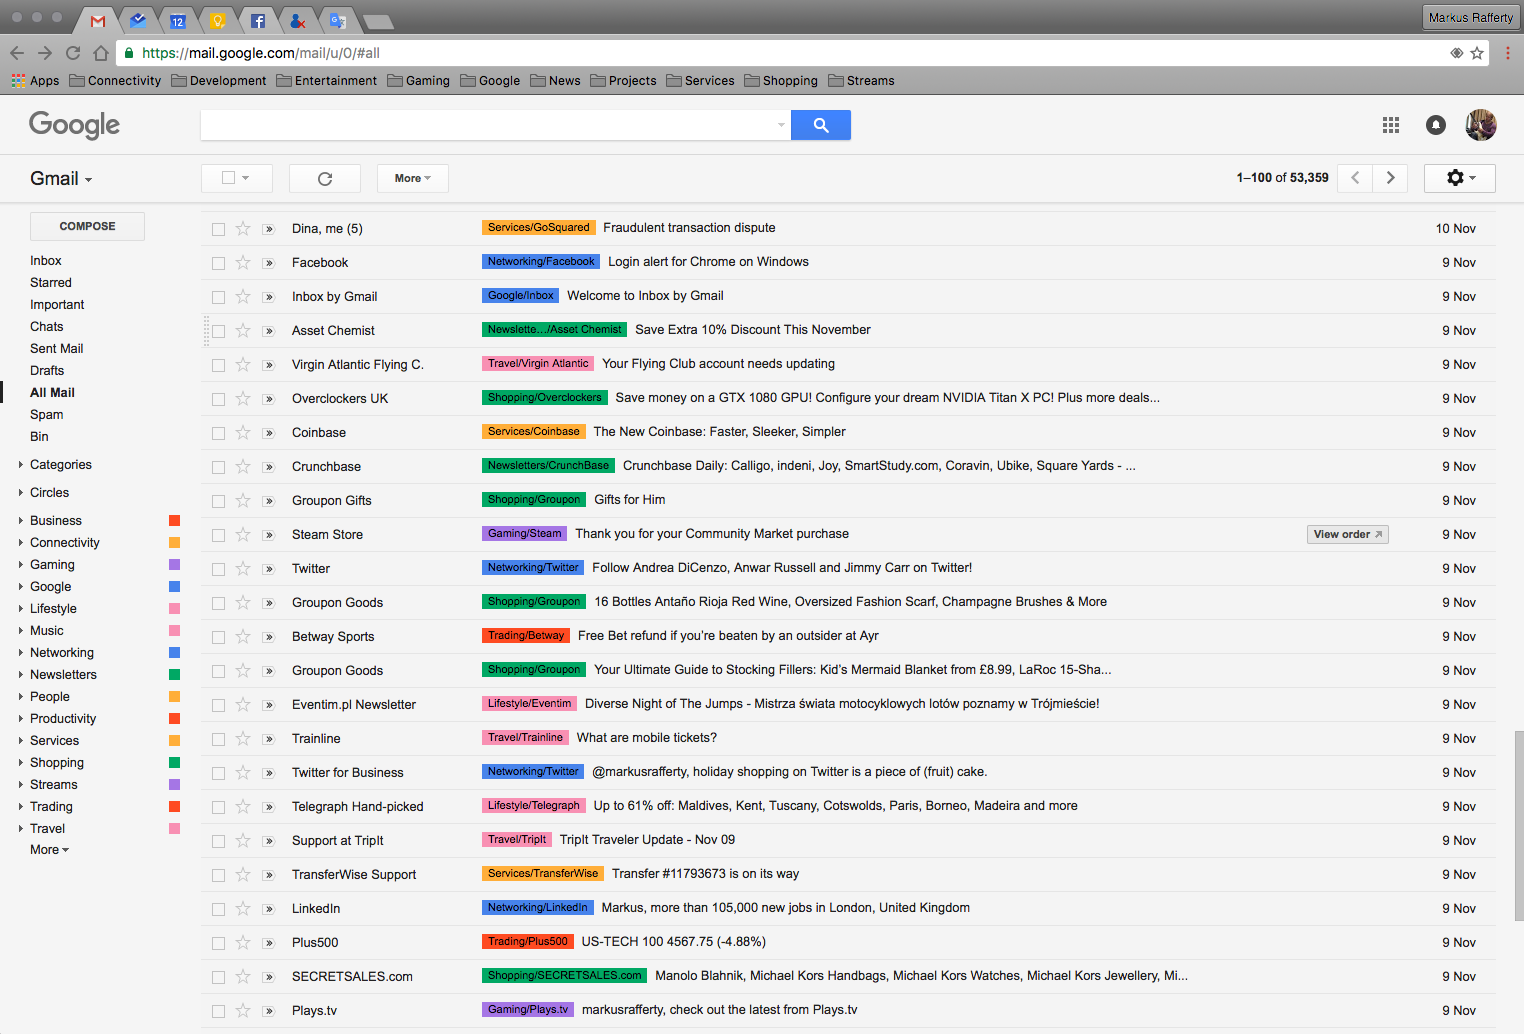1524x1034 pixels.
Task: Reload the page in Chrome
Action: coord(73,53)
